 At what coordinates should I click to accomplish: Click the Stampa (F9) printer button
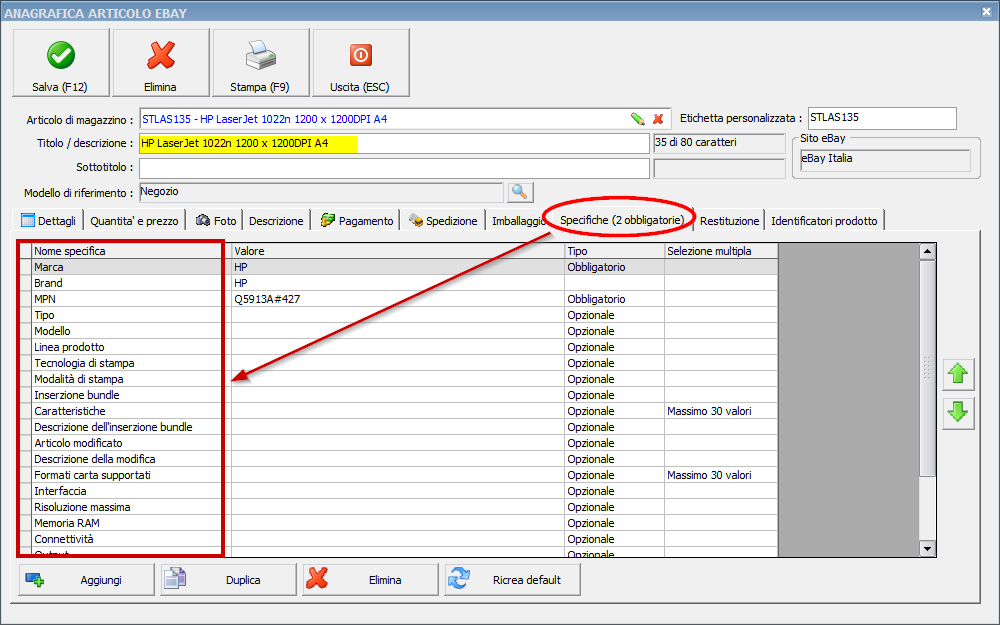(260, 62)
